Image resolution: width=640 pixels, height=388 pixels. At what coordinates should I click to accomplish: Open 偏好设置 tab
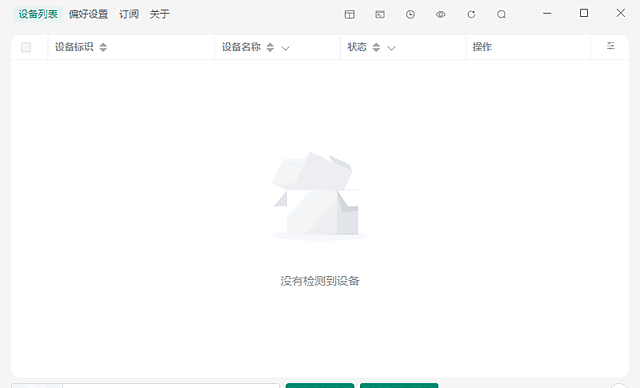coord(88,14)
